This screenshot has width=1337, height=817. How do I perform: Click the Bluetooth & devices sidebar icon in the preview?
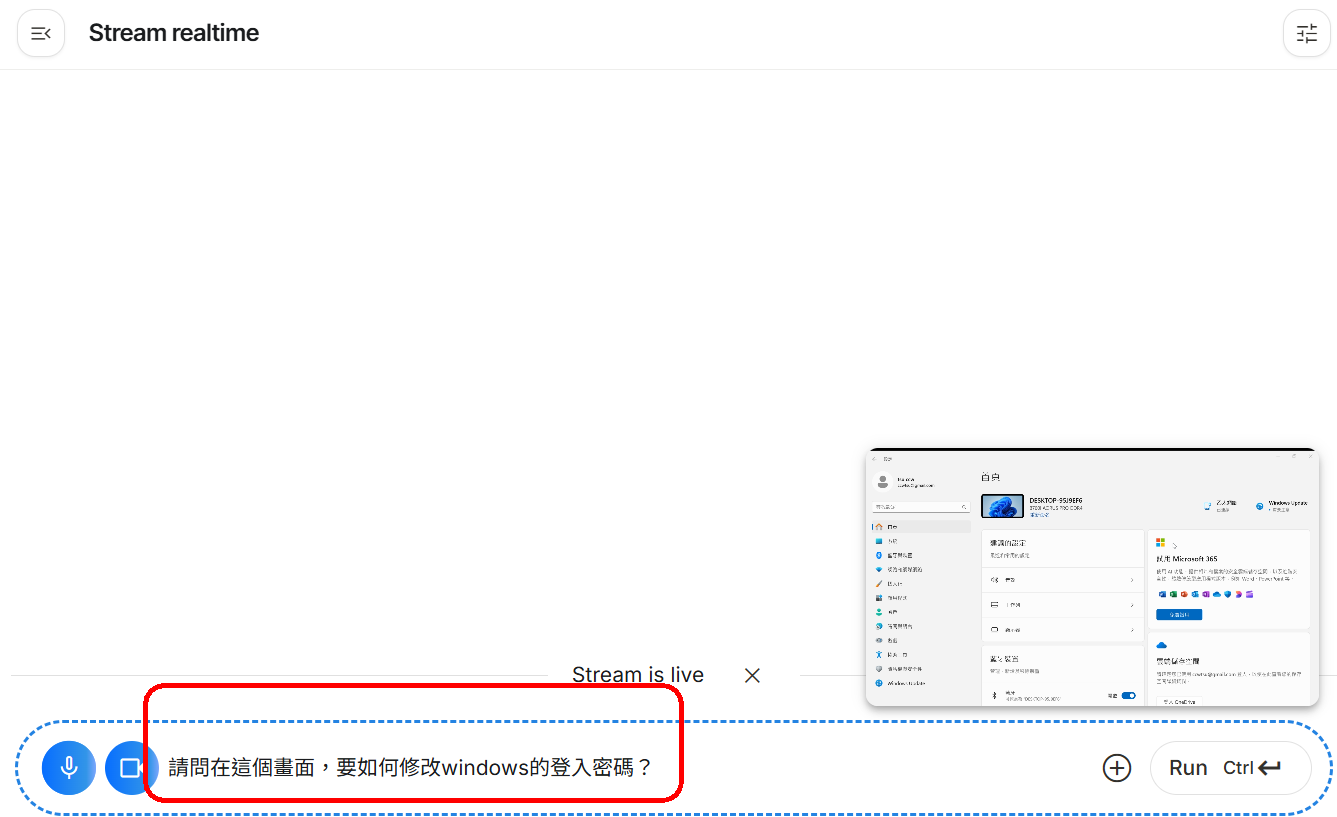pos(879,555)
